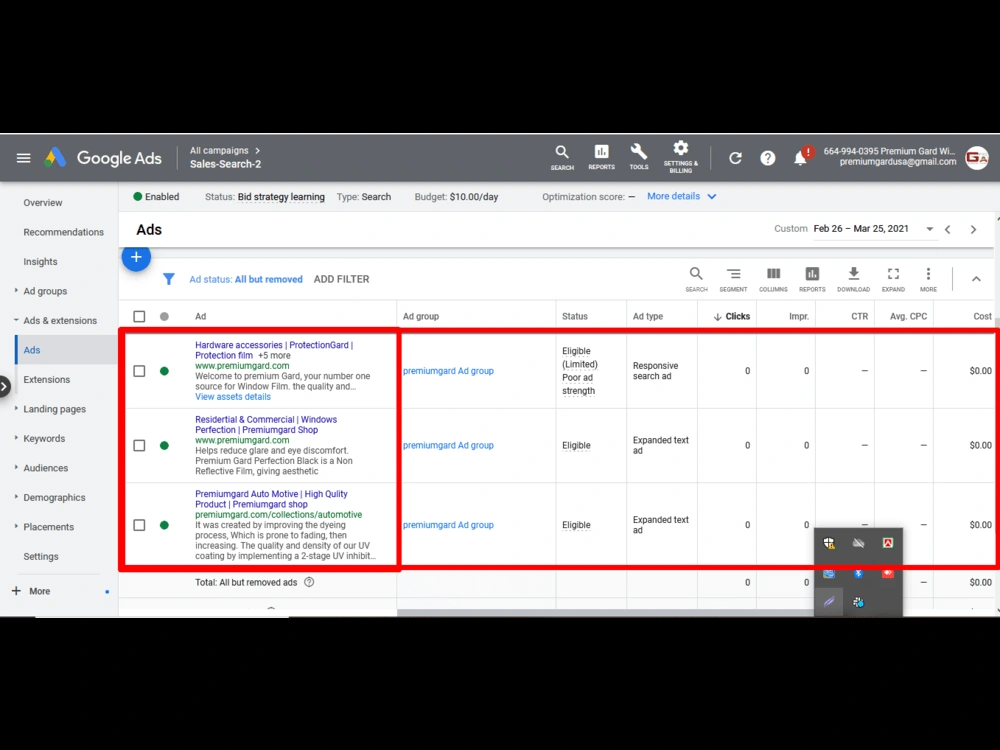Open the More three-dot menu
This screenshot has height=750, width=1000.
(x=928, y=279)
